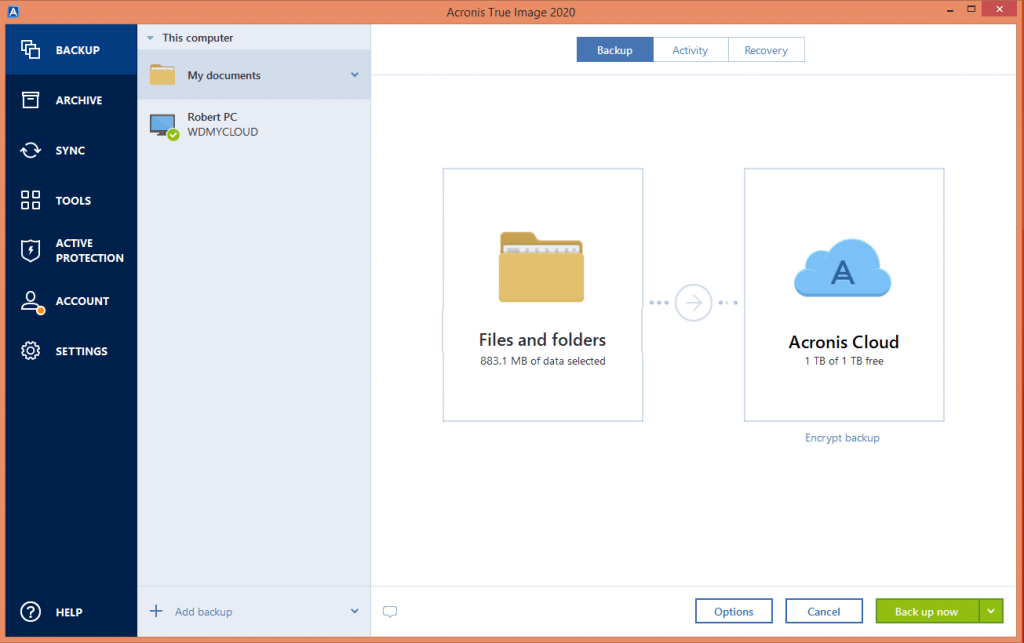Maximize the Acronis True Image window
The image size is (1024, 643).
[x=971, y=9]
